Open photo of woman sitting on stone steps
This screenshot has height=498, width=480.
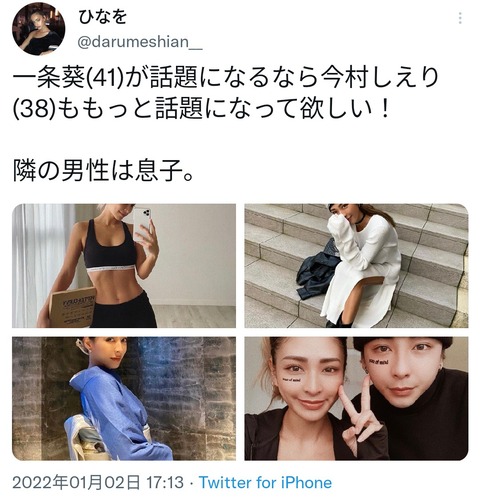coord(356,266)
